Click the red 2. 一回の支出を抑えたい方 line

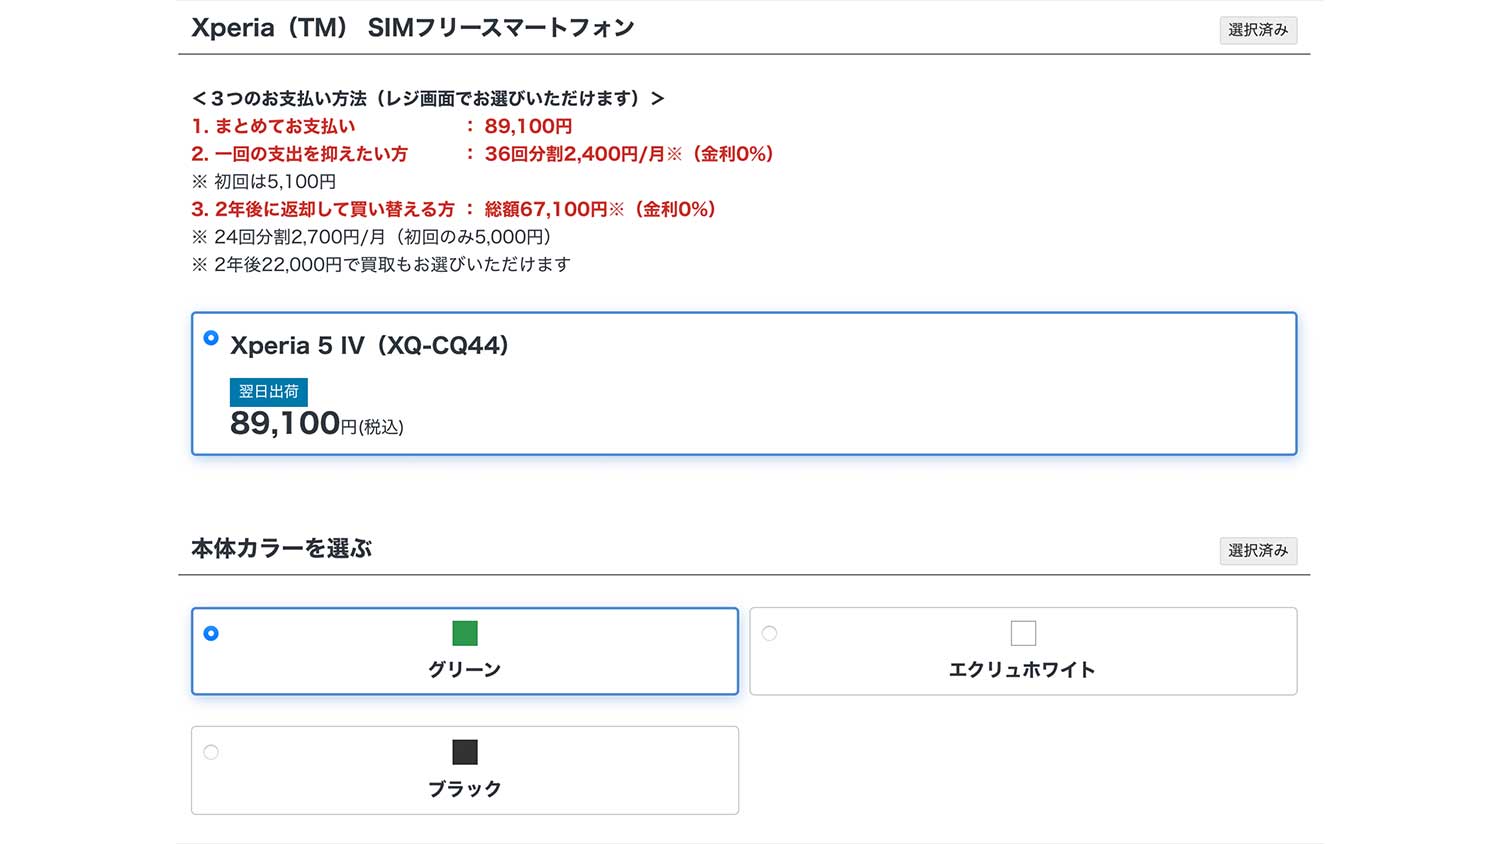click(x=481, y=154)
